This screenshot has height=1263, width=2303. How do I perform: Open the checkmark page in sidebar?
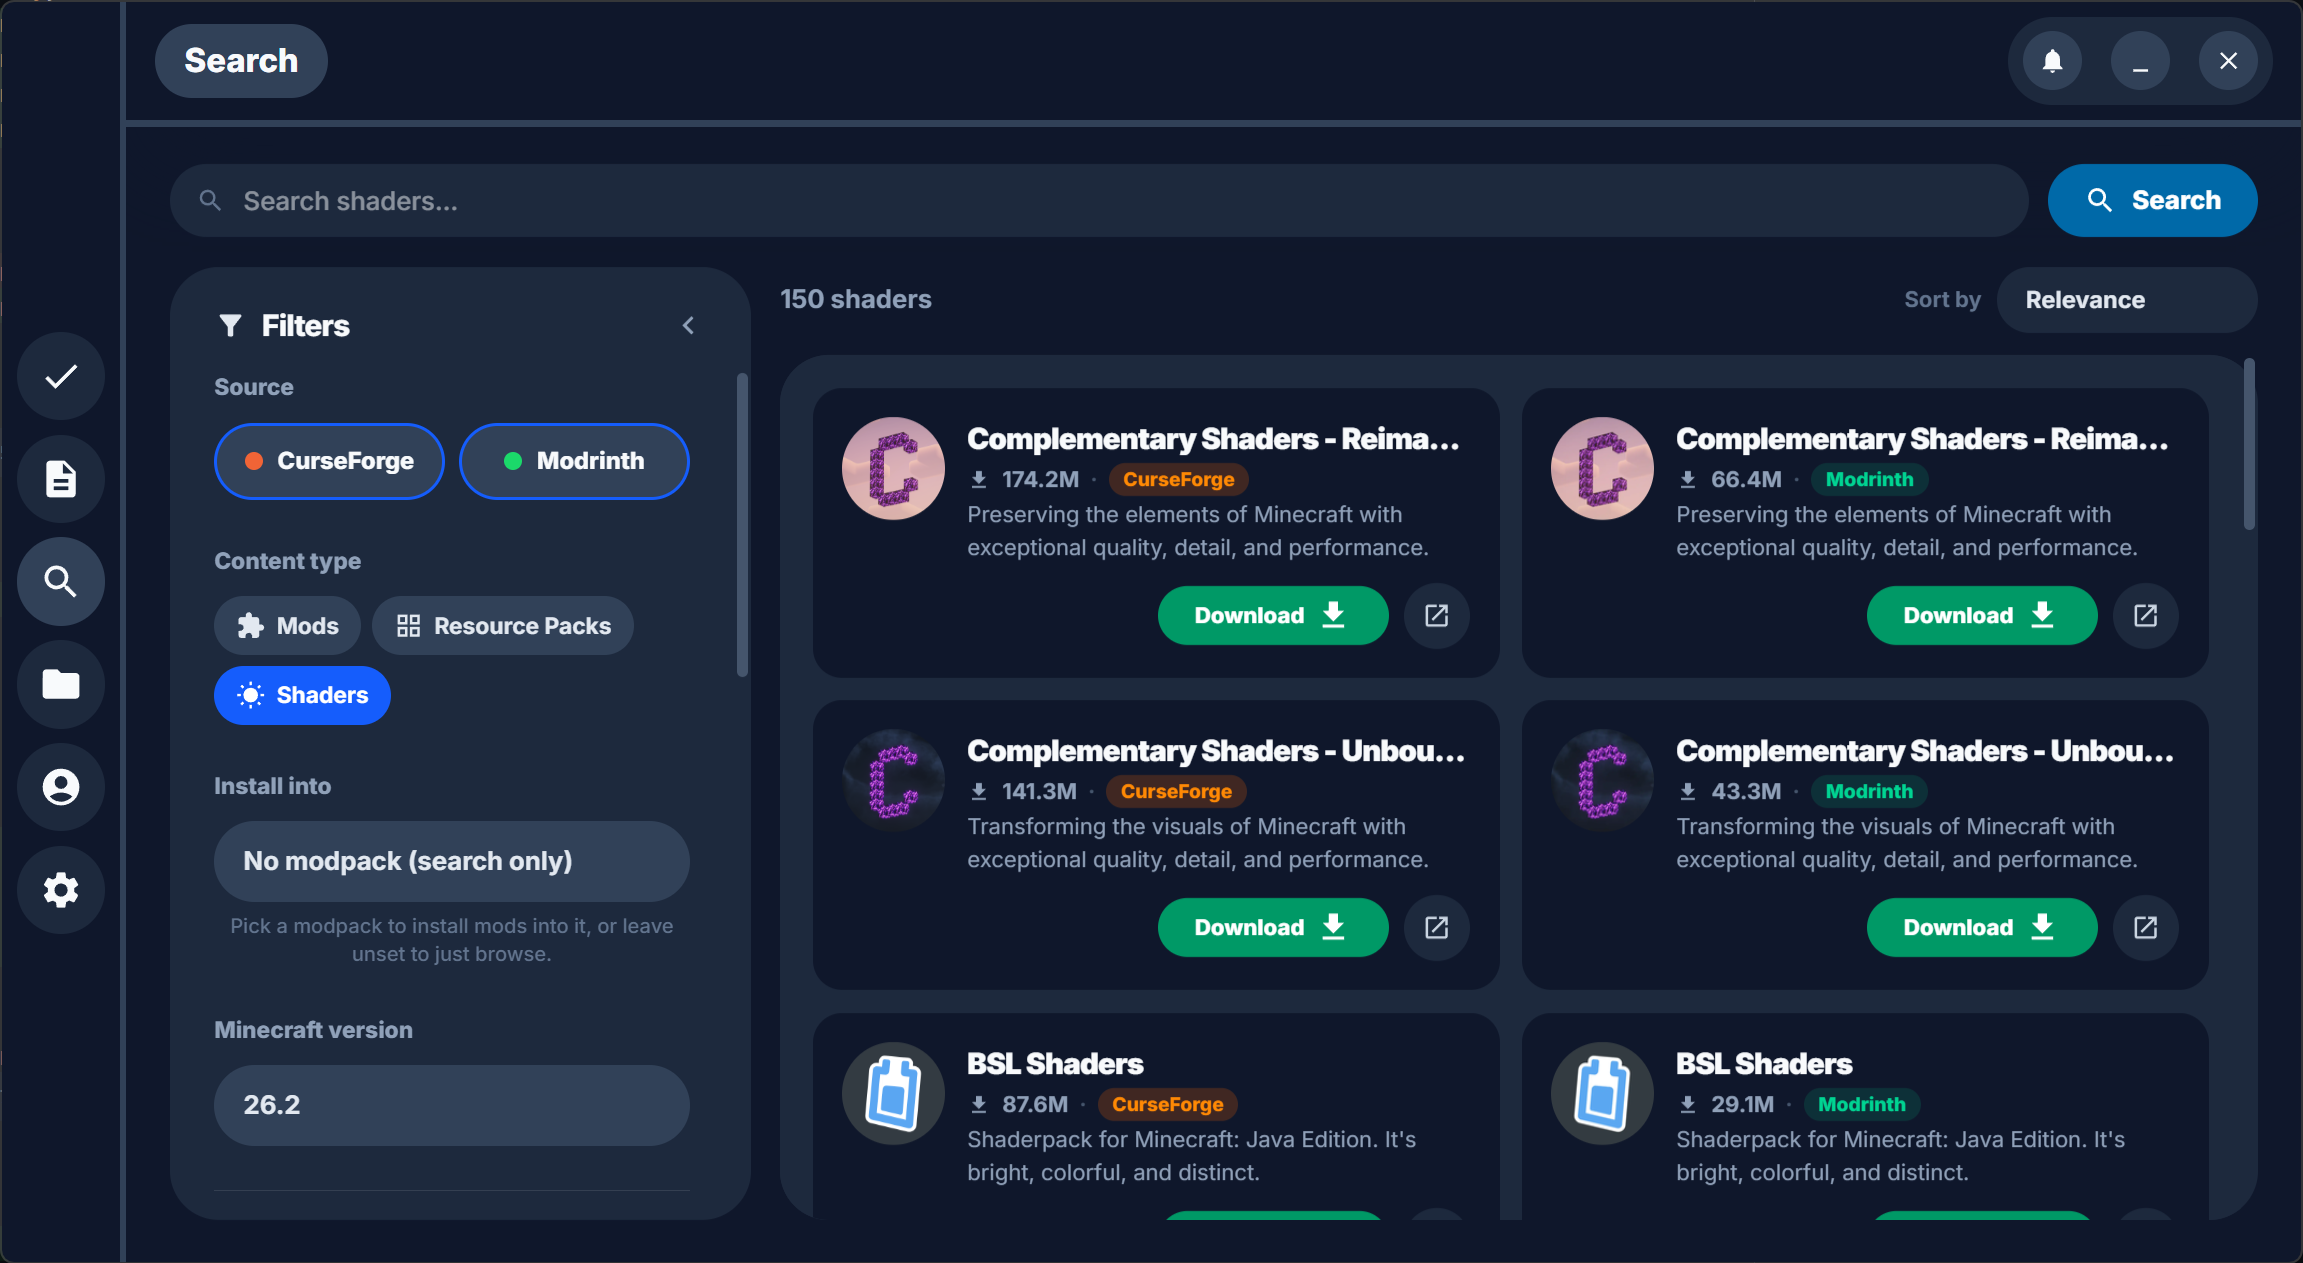pyautogui.click(x=61, y=377)
